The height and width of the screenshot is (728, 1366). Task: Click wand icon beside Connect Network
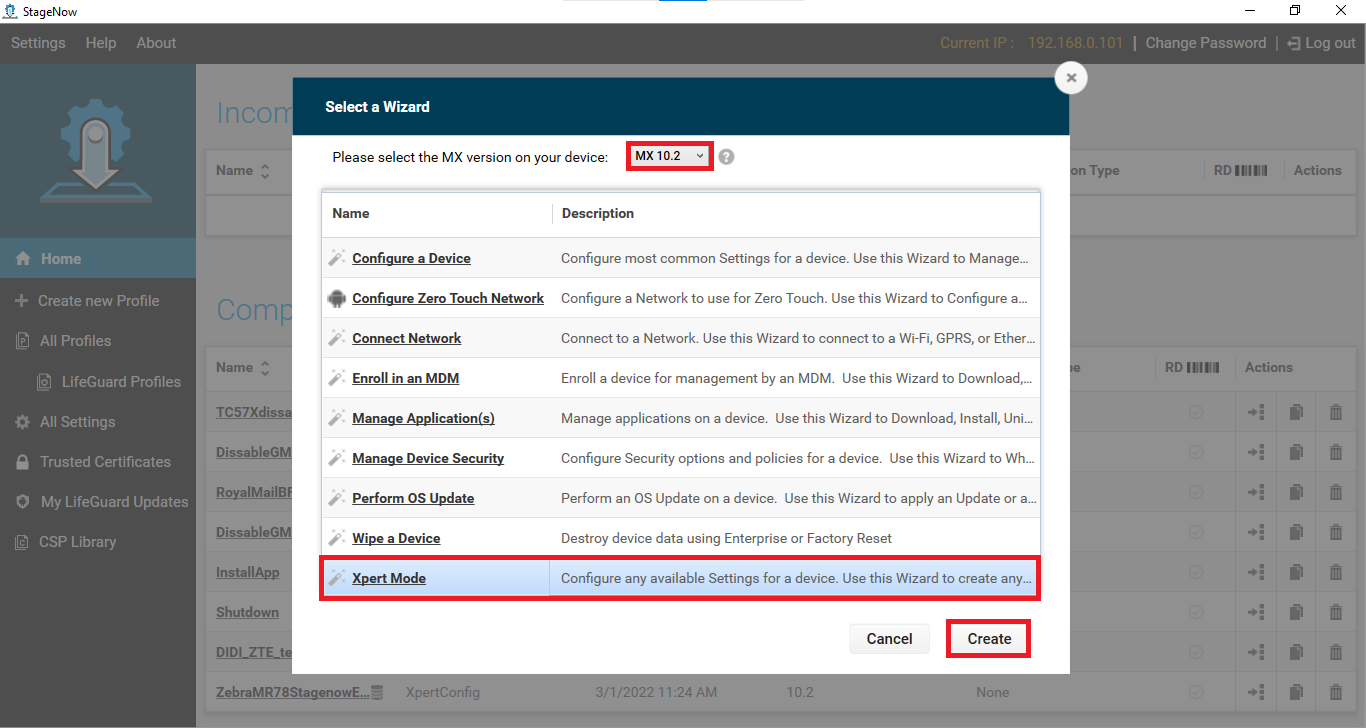coord(336,338)
